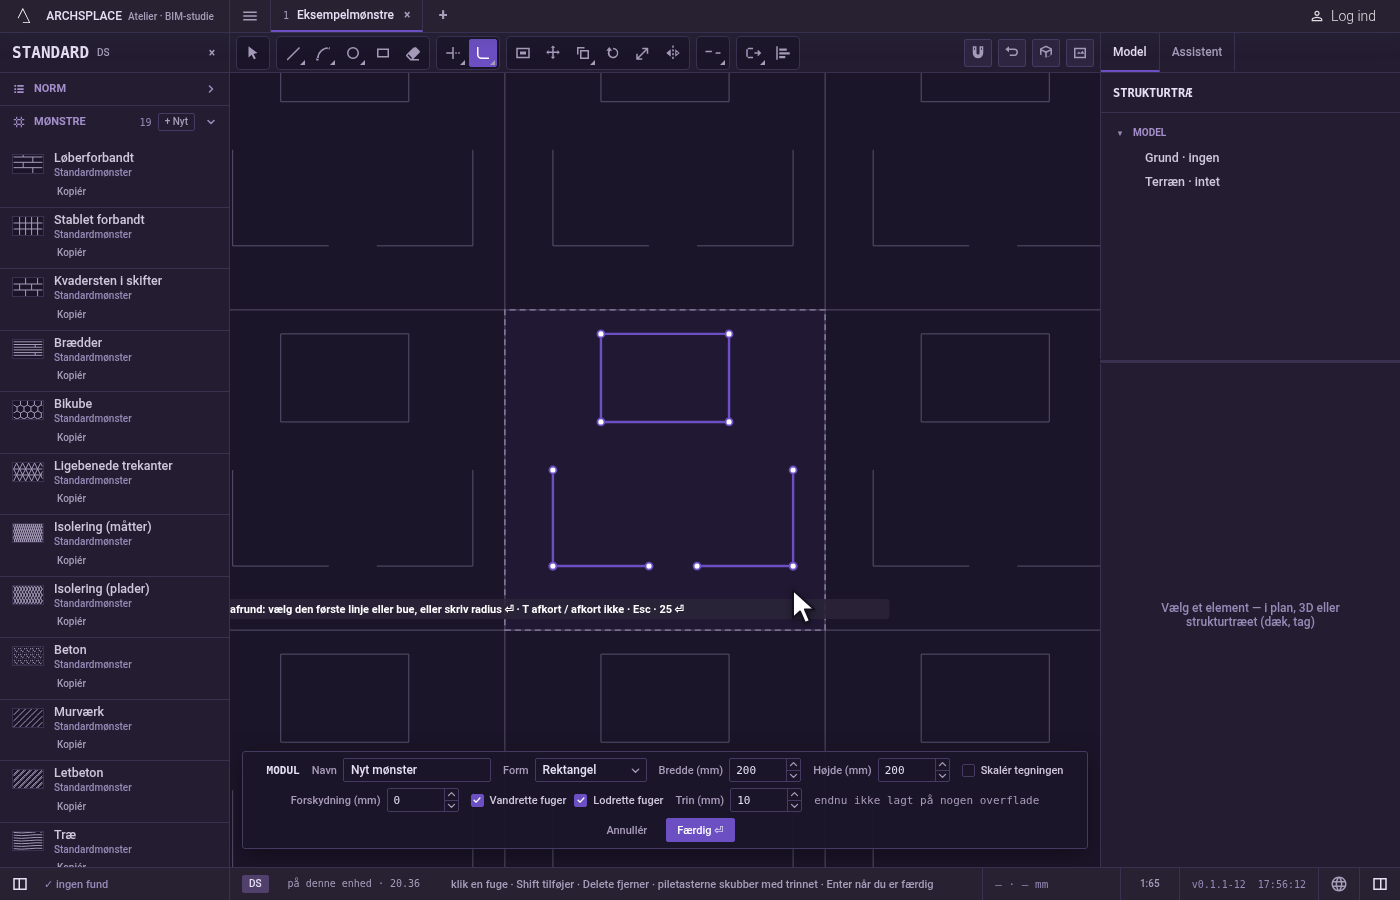Choose the circle tool
The height and width of the screenshot is (900, 1400).
coord(353,53)
